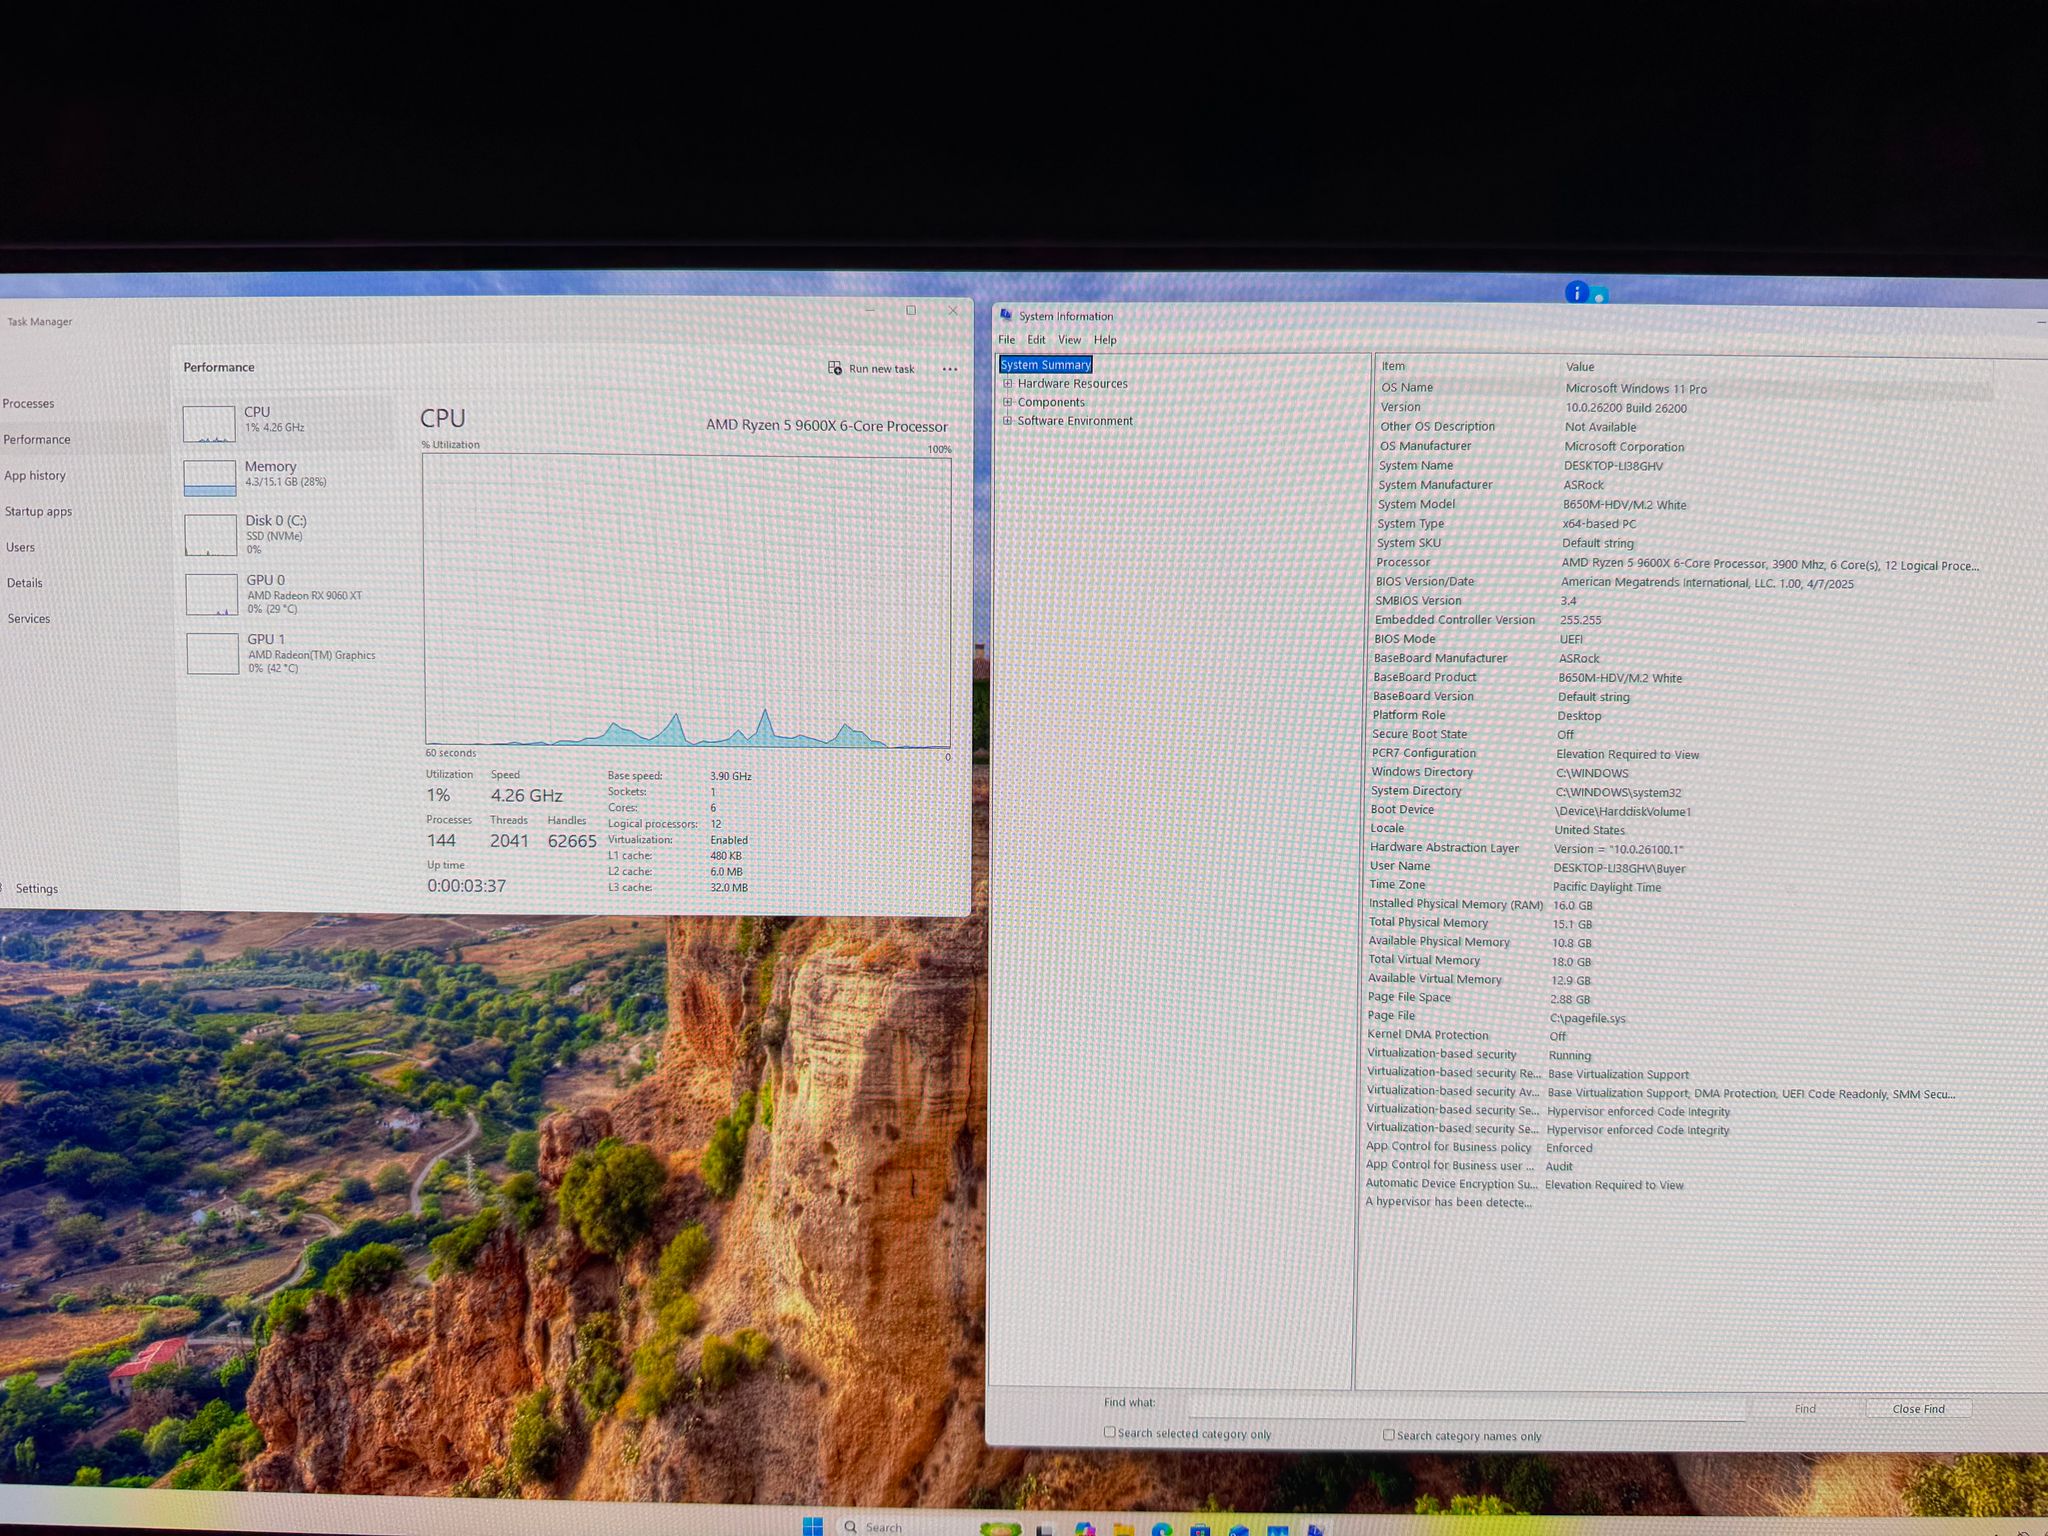
Task: Expand the Software Environment tree node
Action: click(x=1008, y=420)
